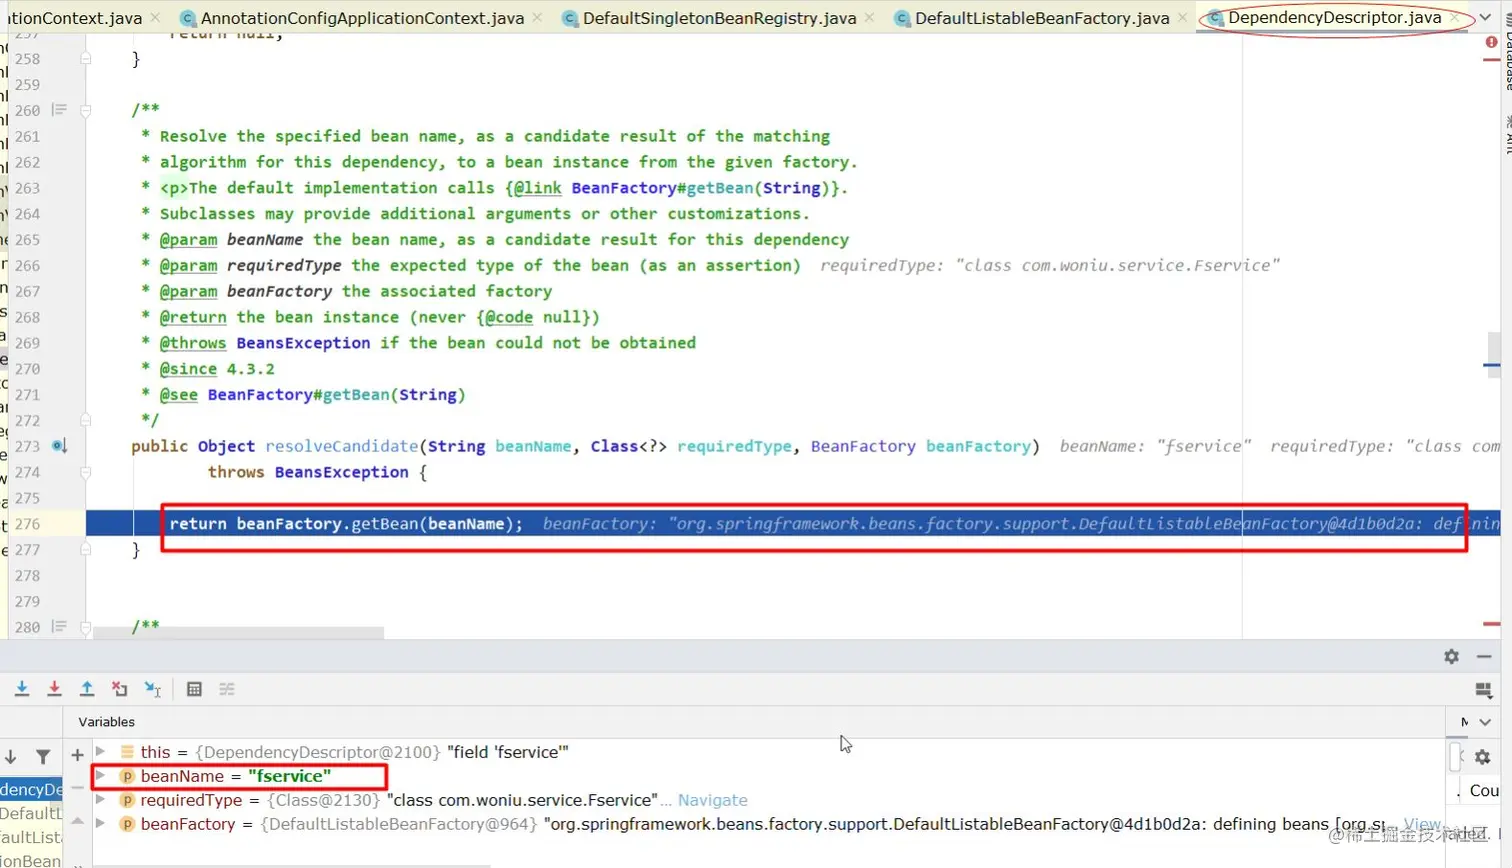Select the next frame down arrow
1512x868 pixels.
click(x=11, y=757)
